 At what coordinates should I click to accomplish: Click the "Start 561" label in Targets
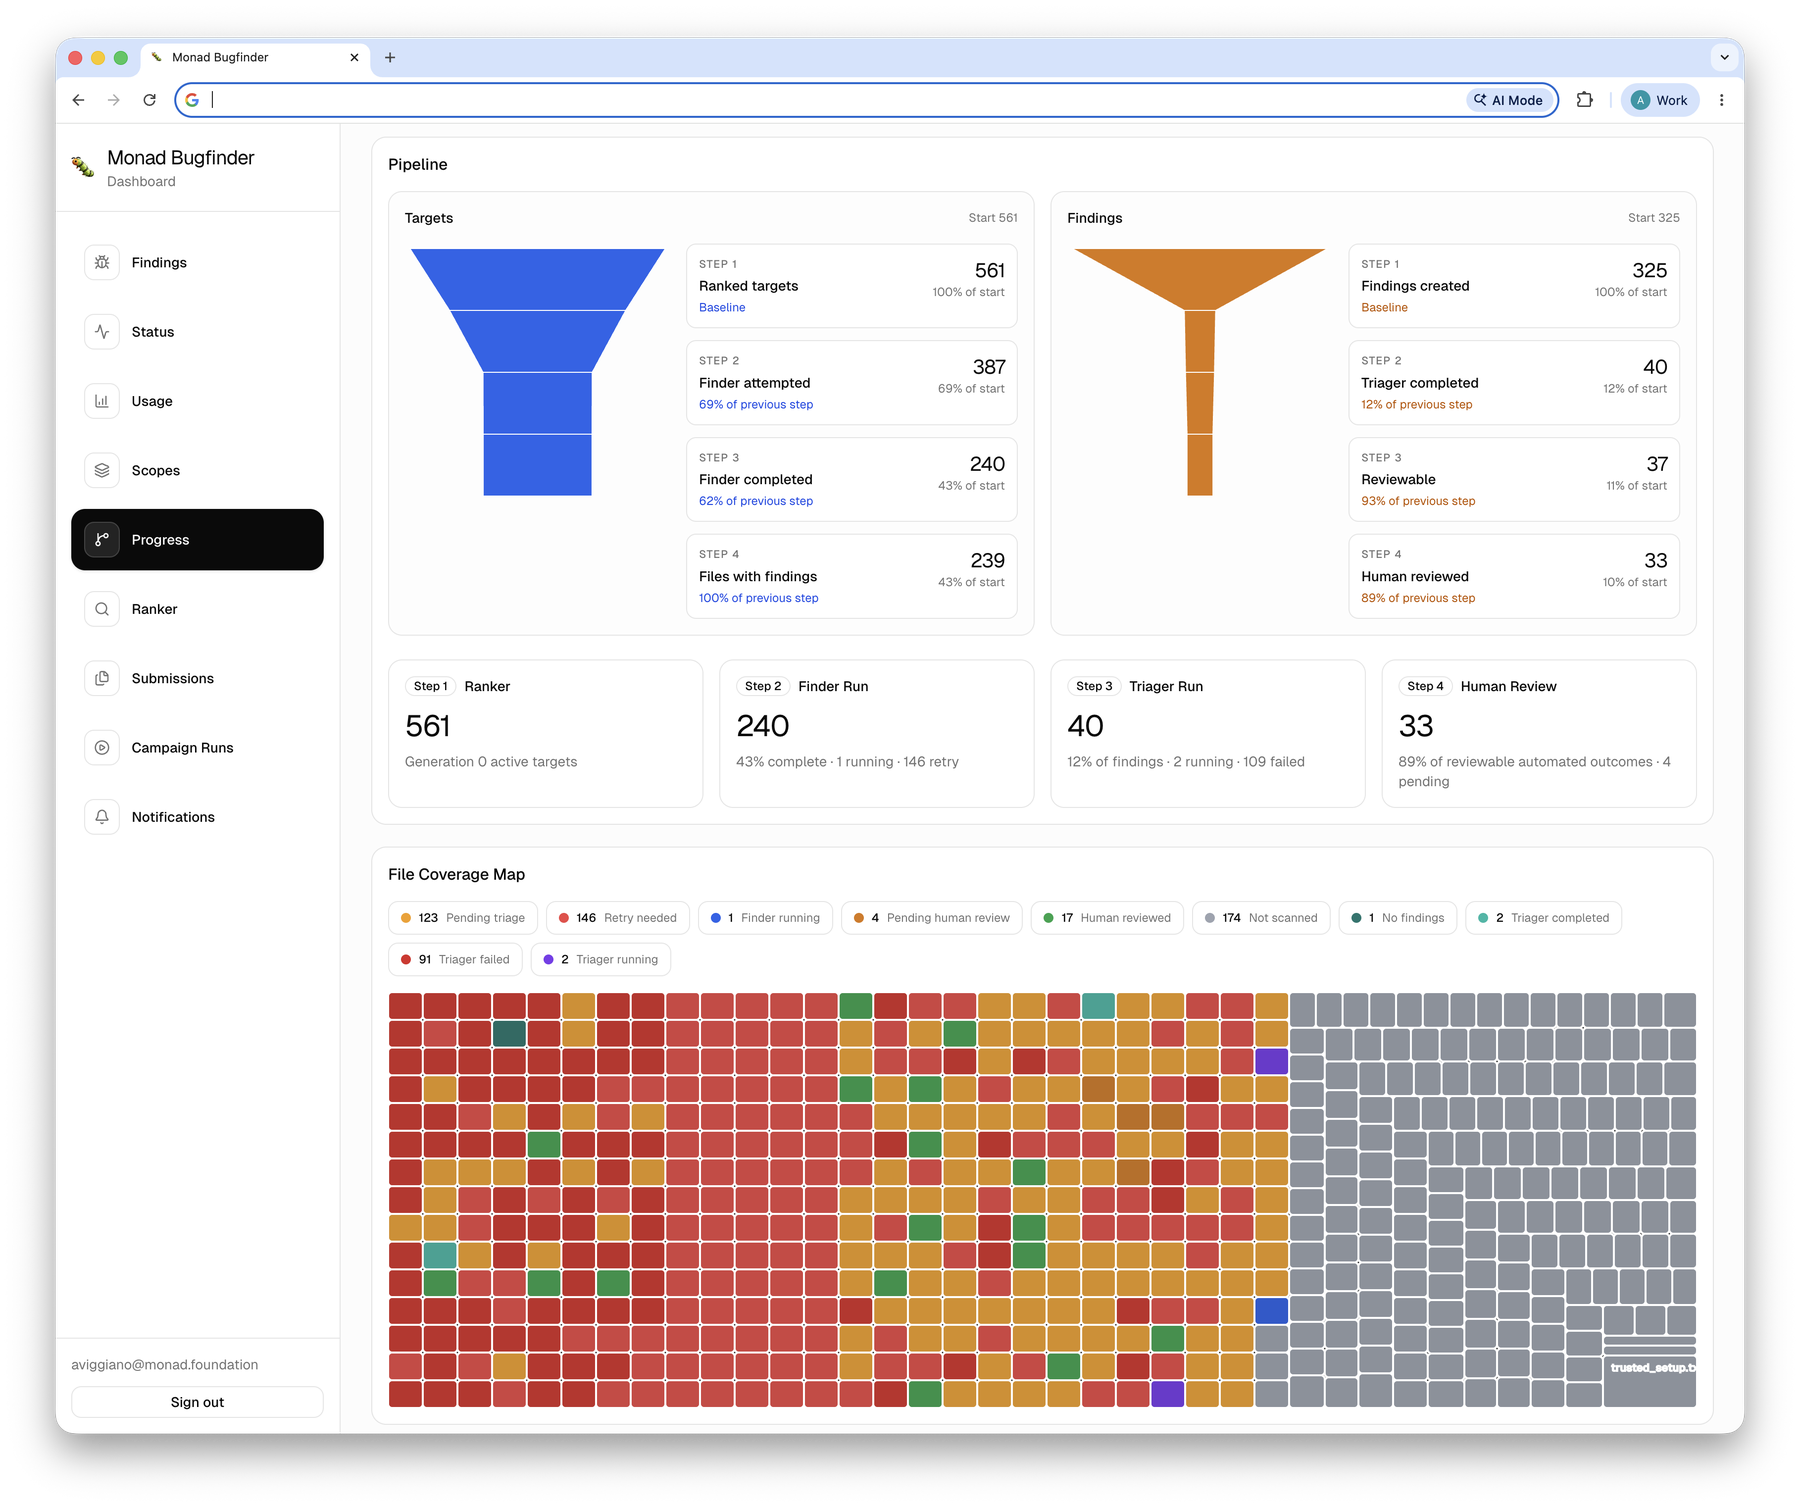(x=993, y=218)
